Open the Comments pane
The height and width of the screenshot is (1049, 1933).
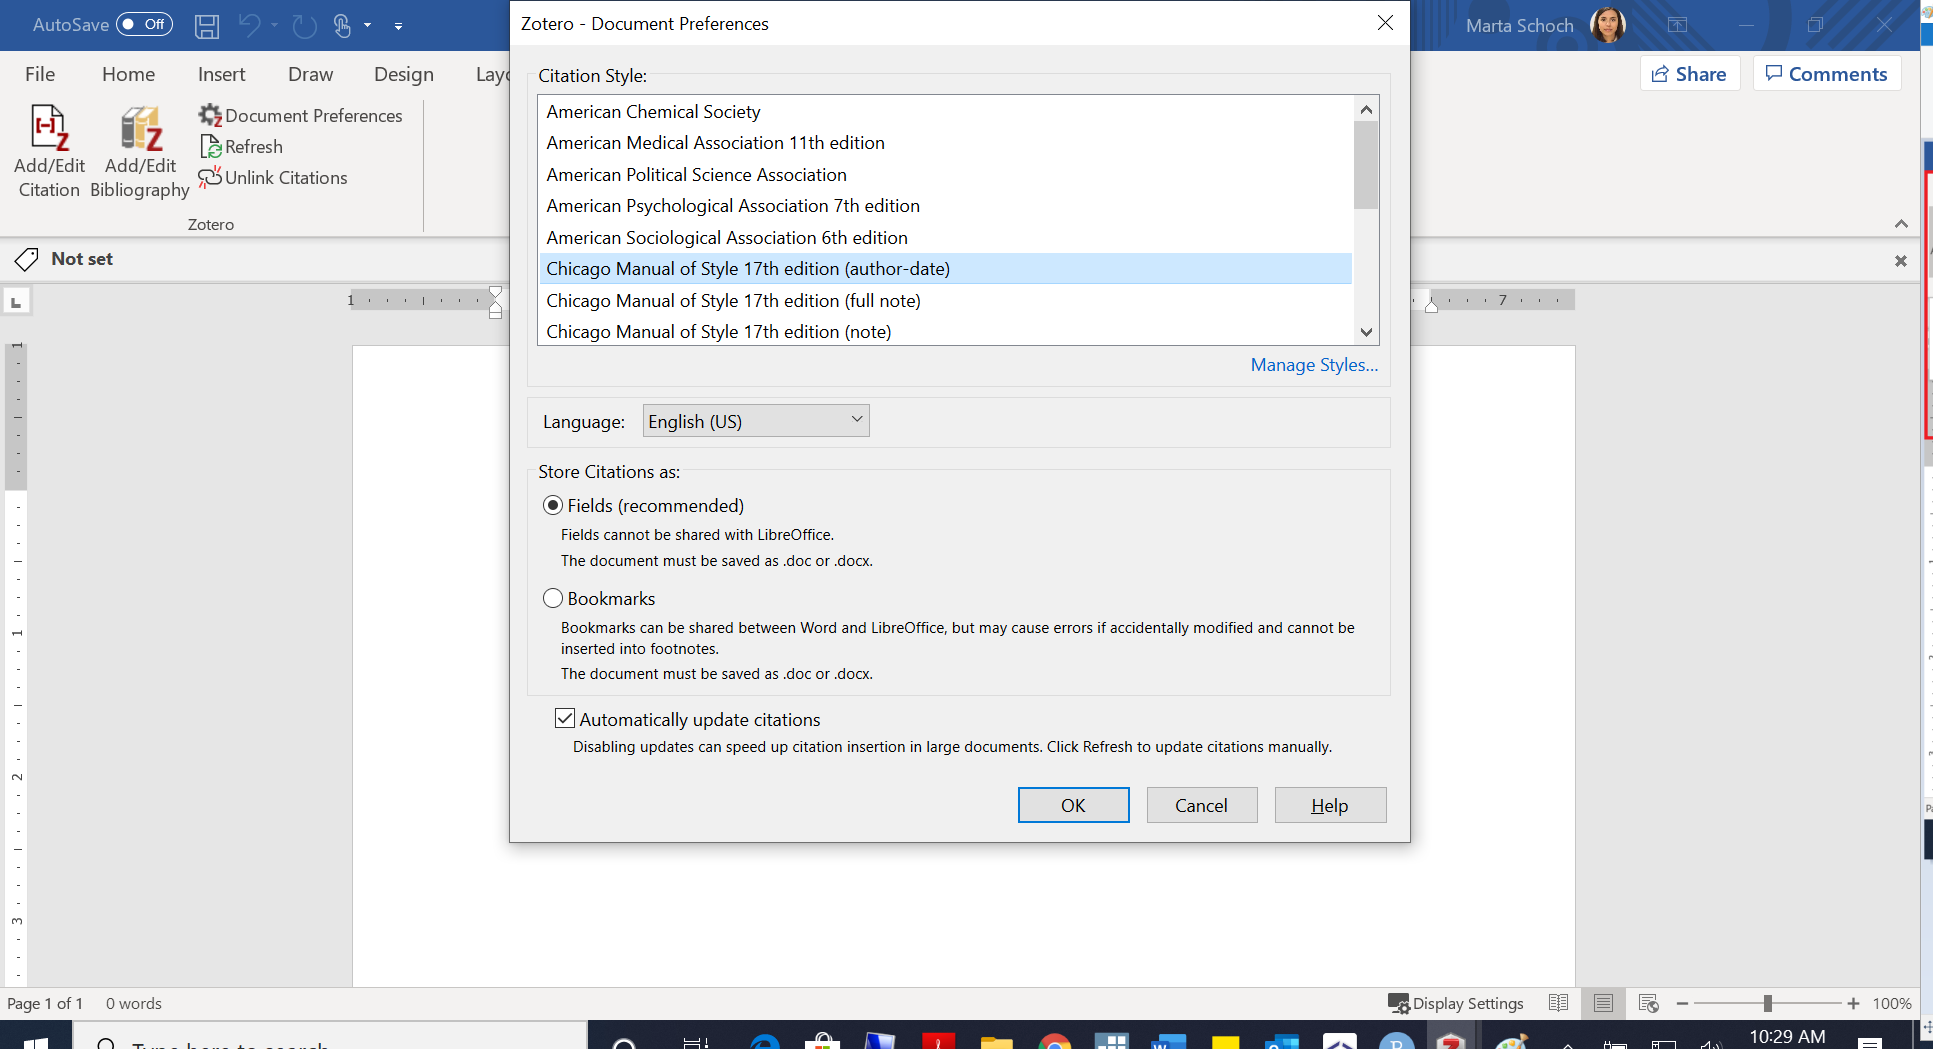pyautogui.click(x=1827, y=74)
